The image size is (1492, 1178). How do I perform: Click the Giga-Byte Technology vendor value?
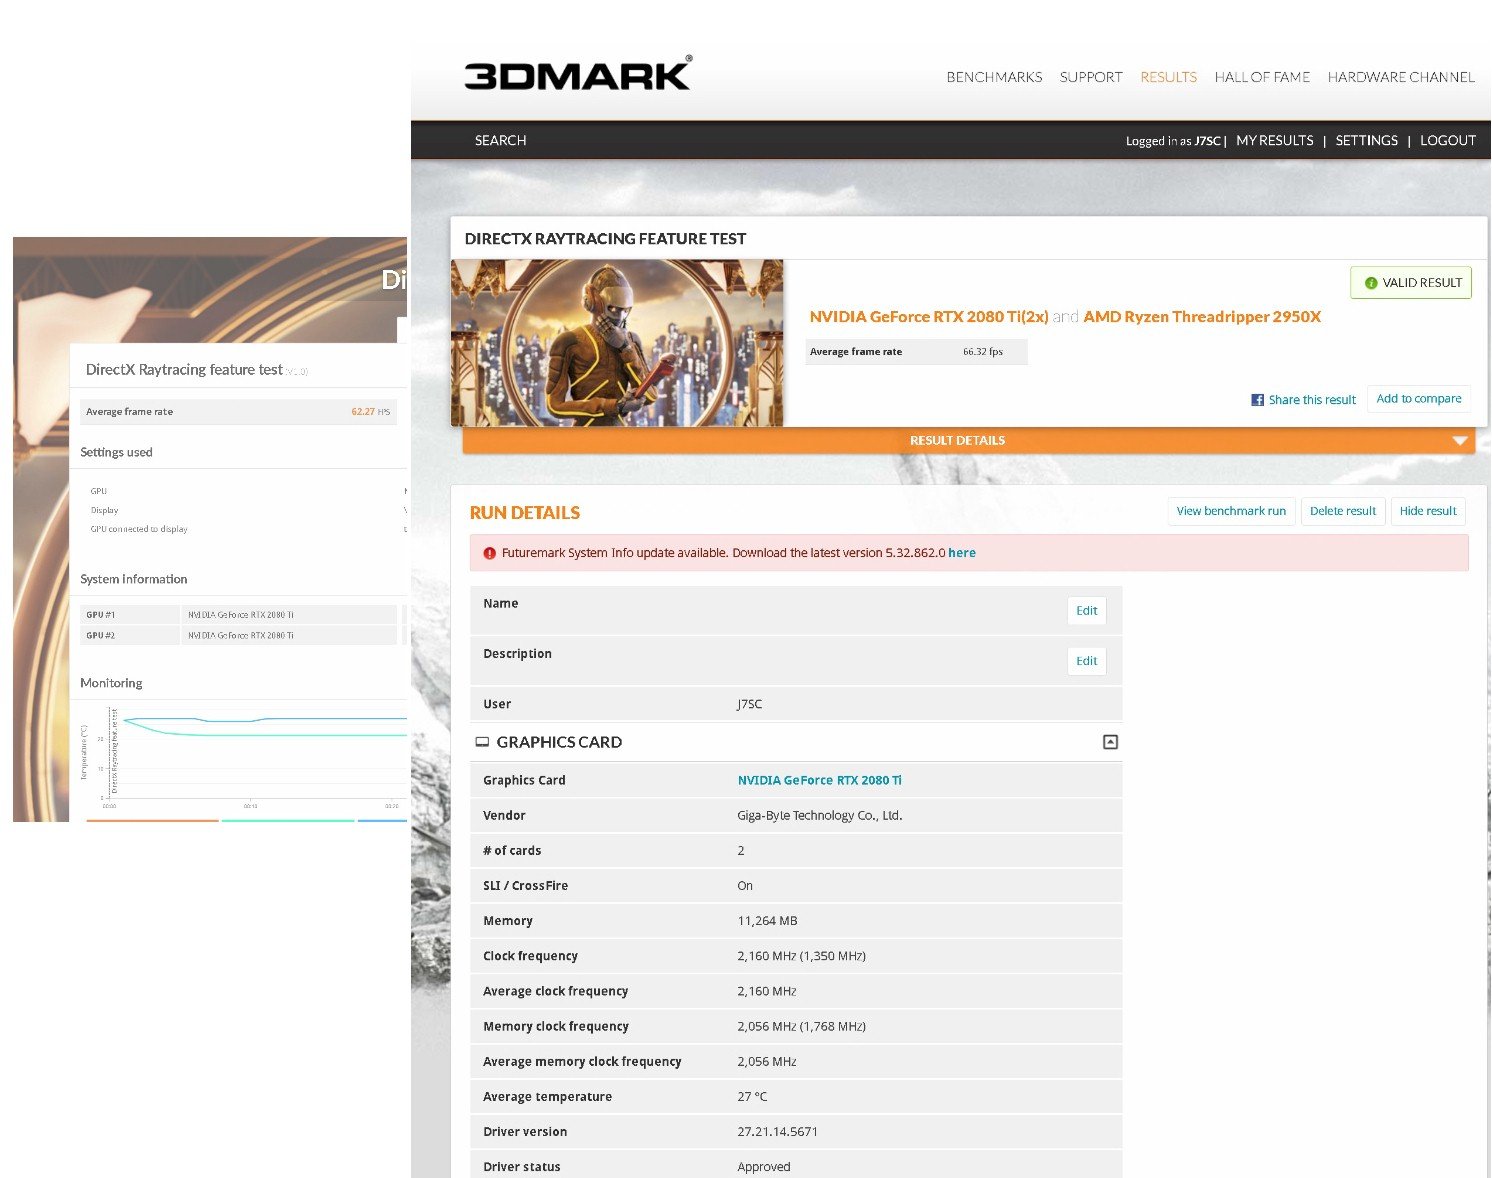[820, 816]
